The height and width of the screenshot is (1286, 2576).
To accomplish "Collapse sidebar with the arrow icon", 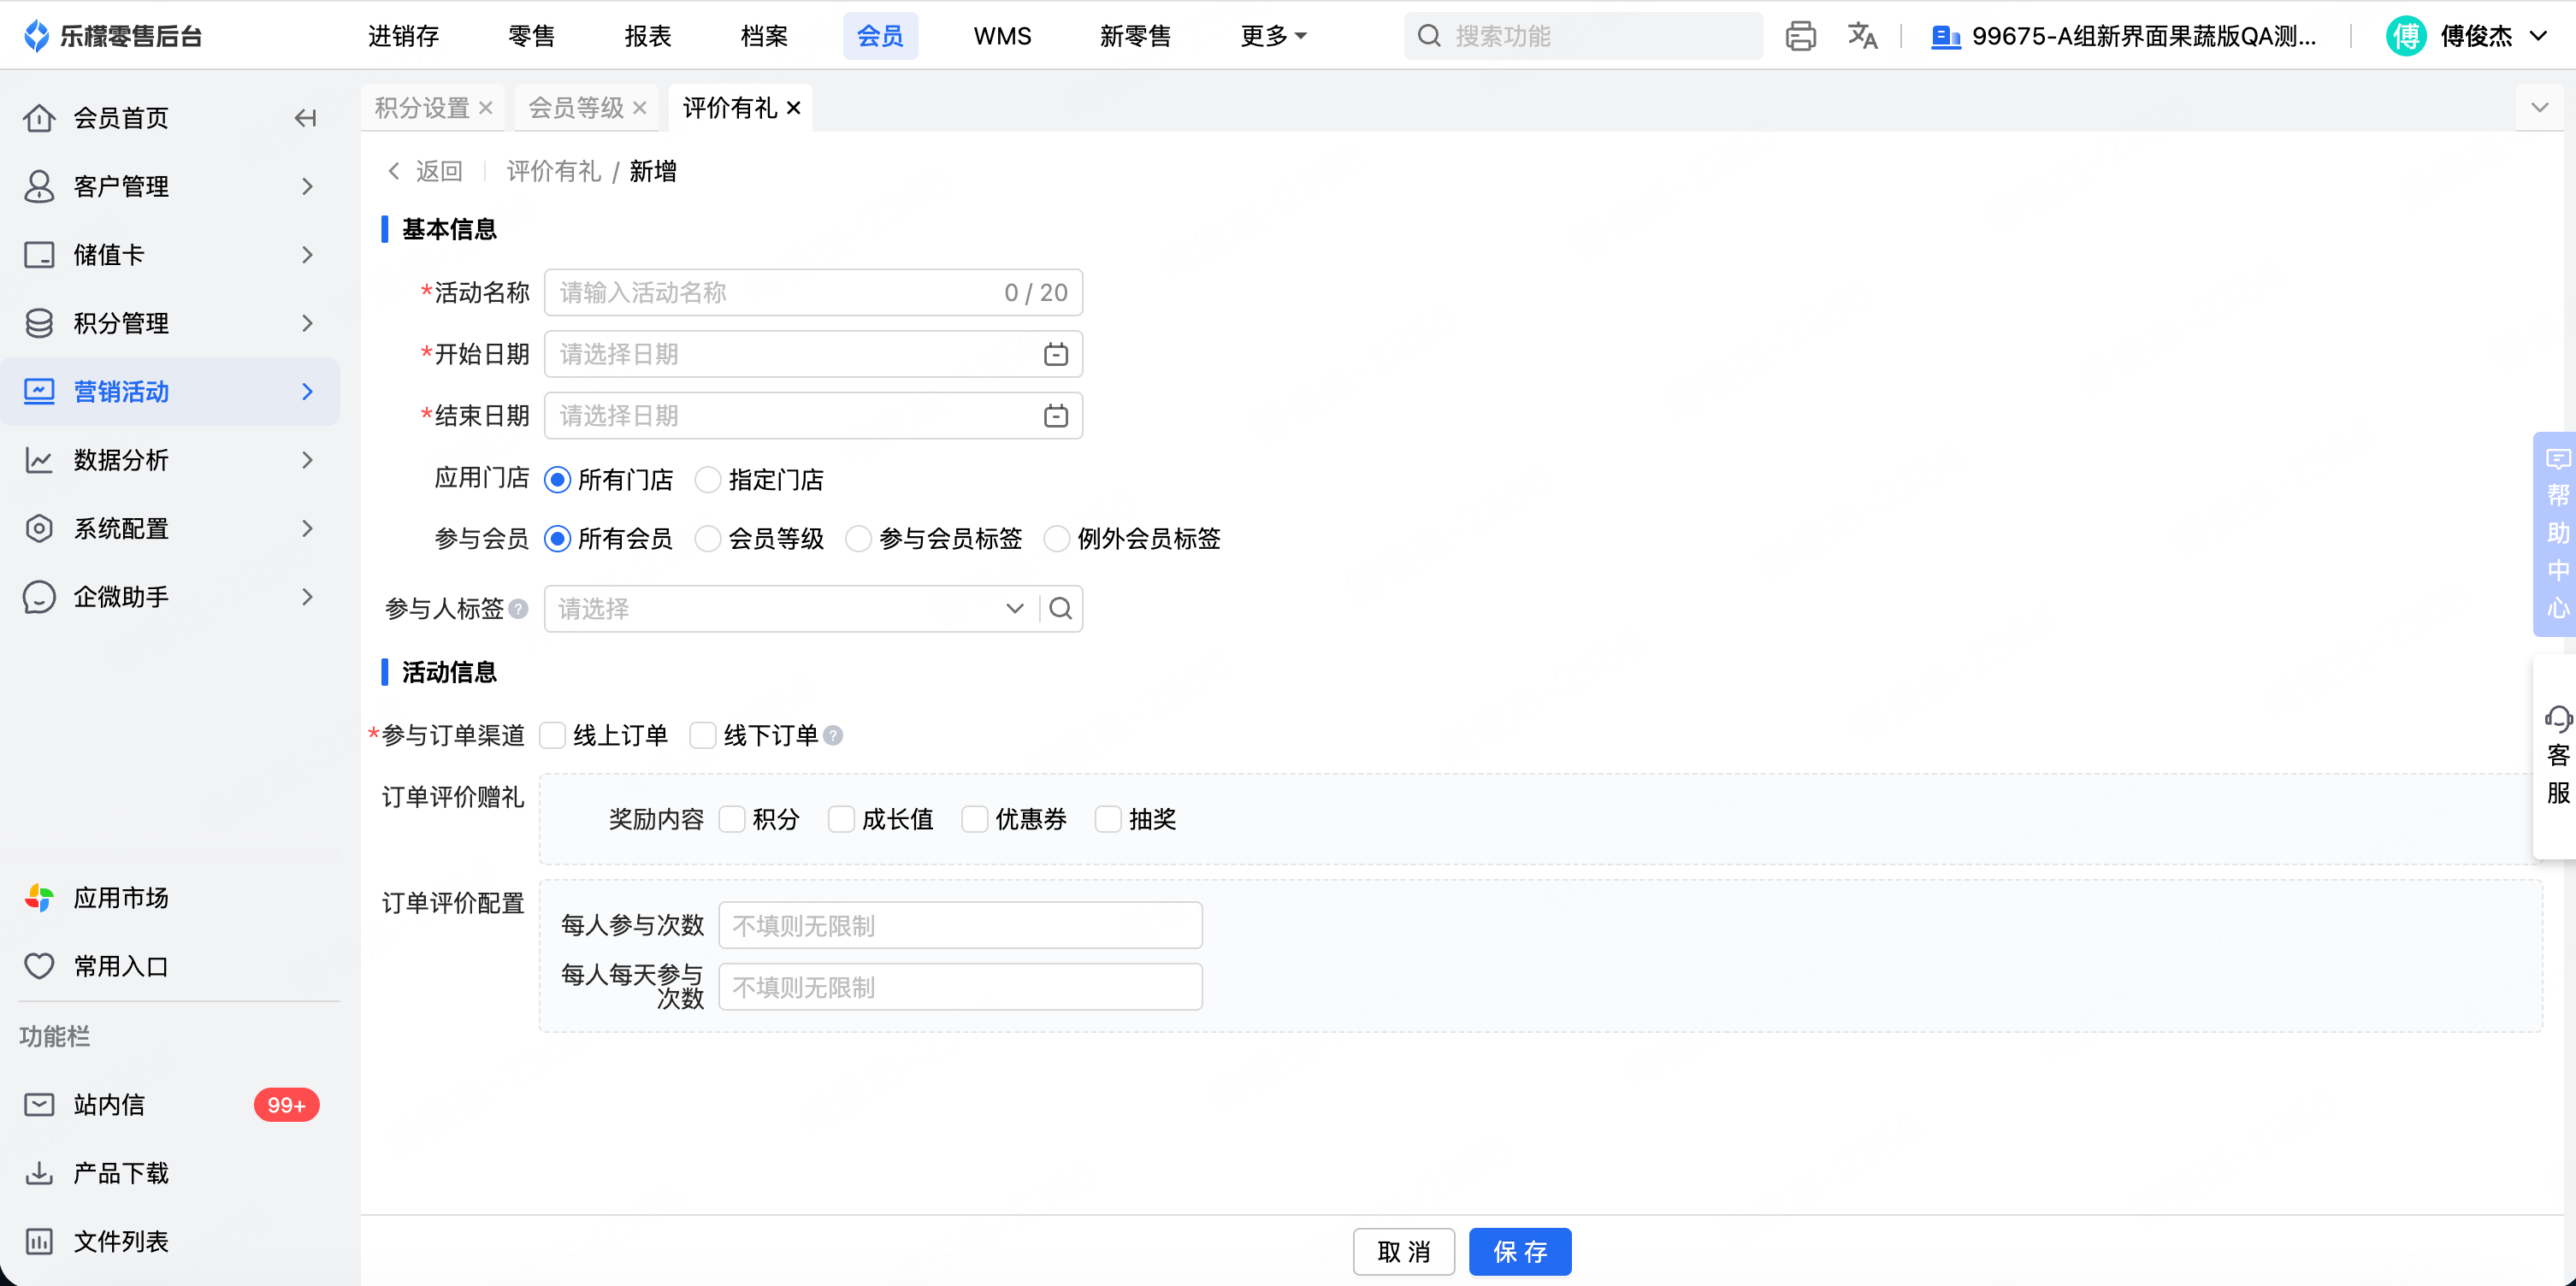I will pyautogui.click(x=306, y=118).
